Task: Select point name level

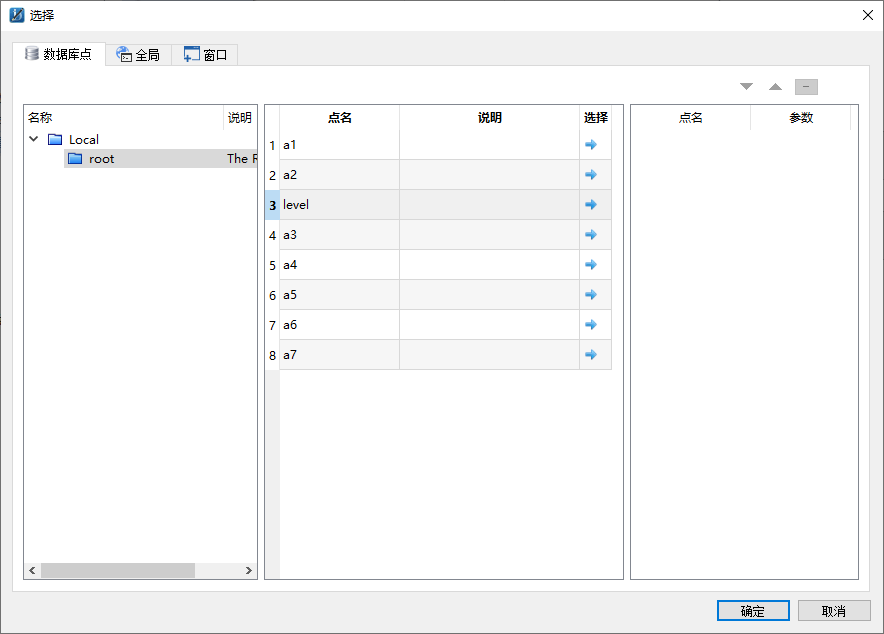Action: (x=339, y=205)
